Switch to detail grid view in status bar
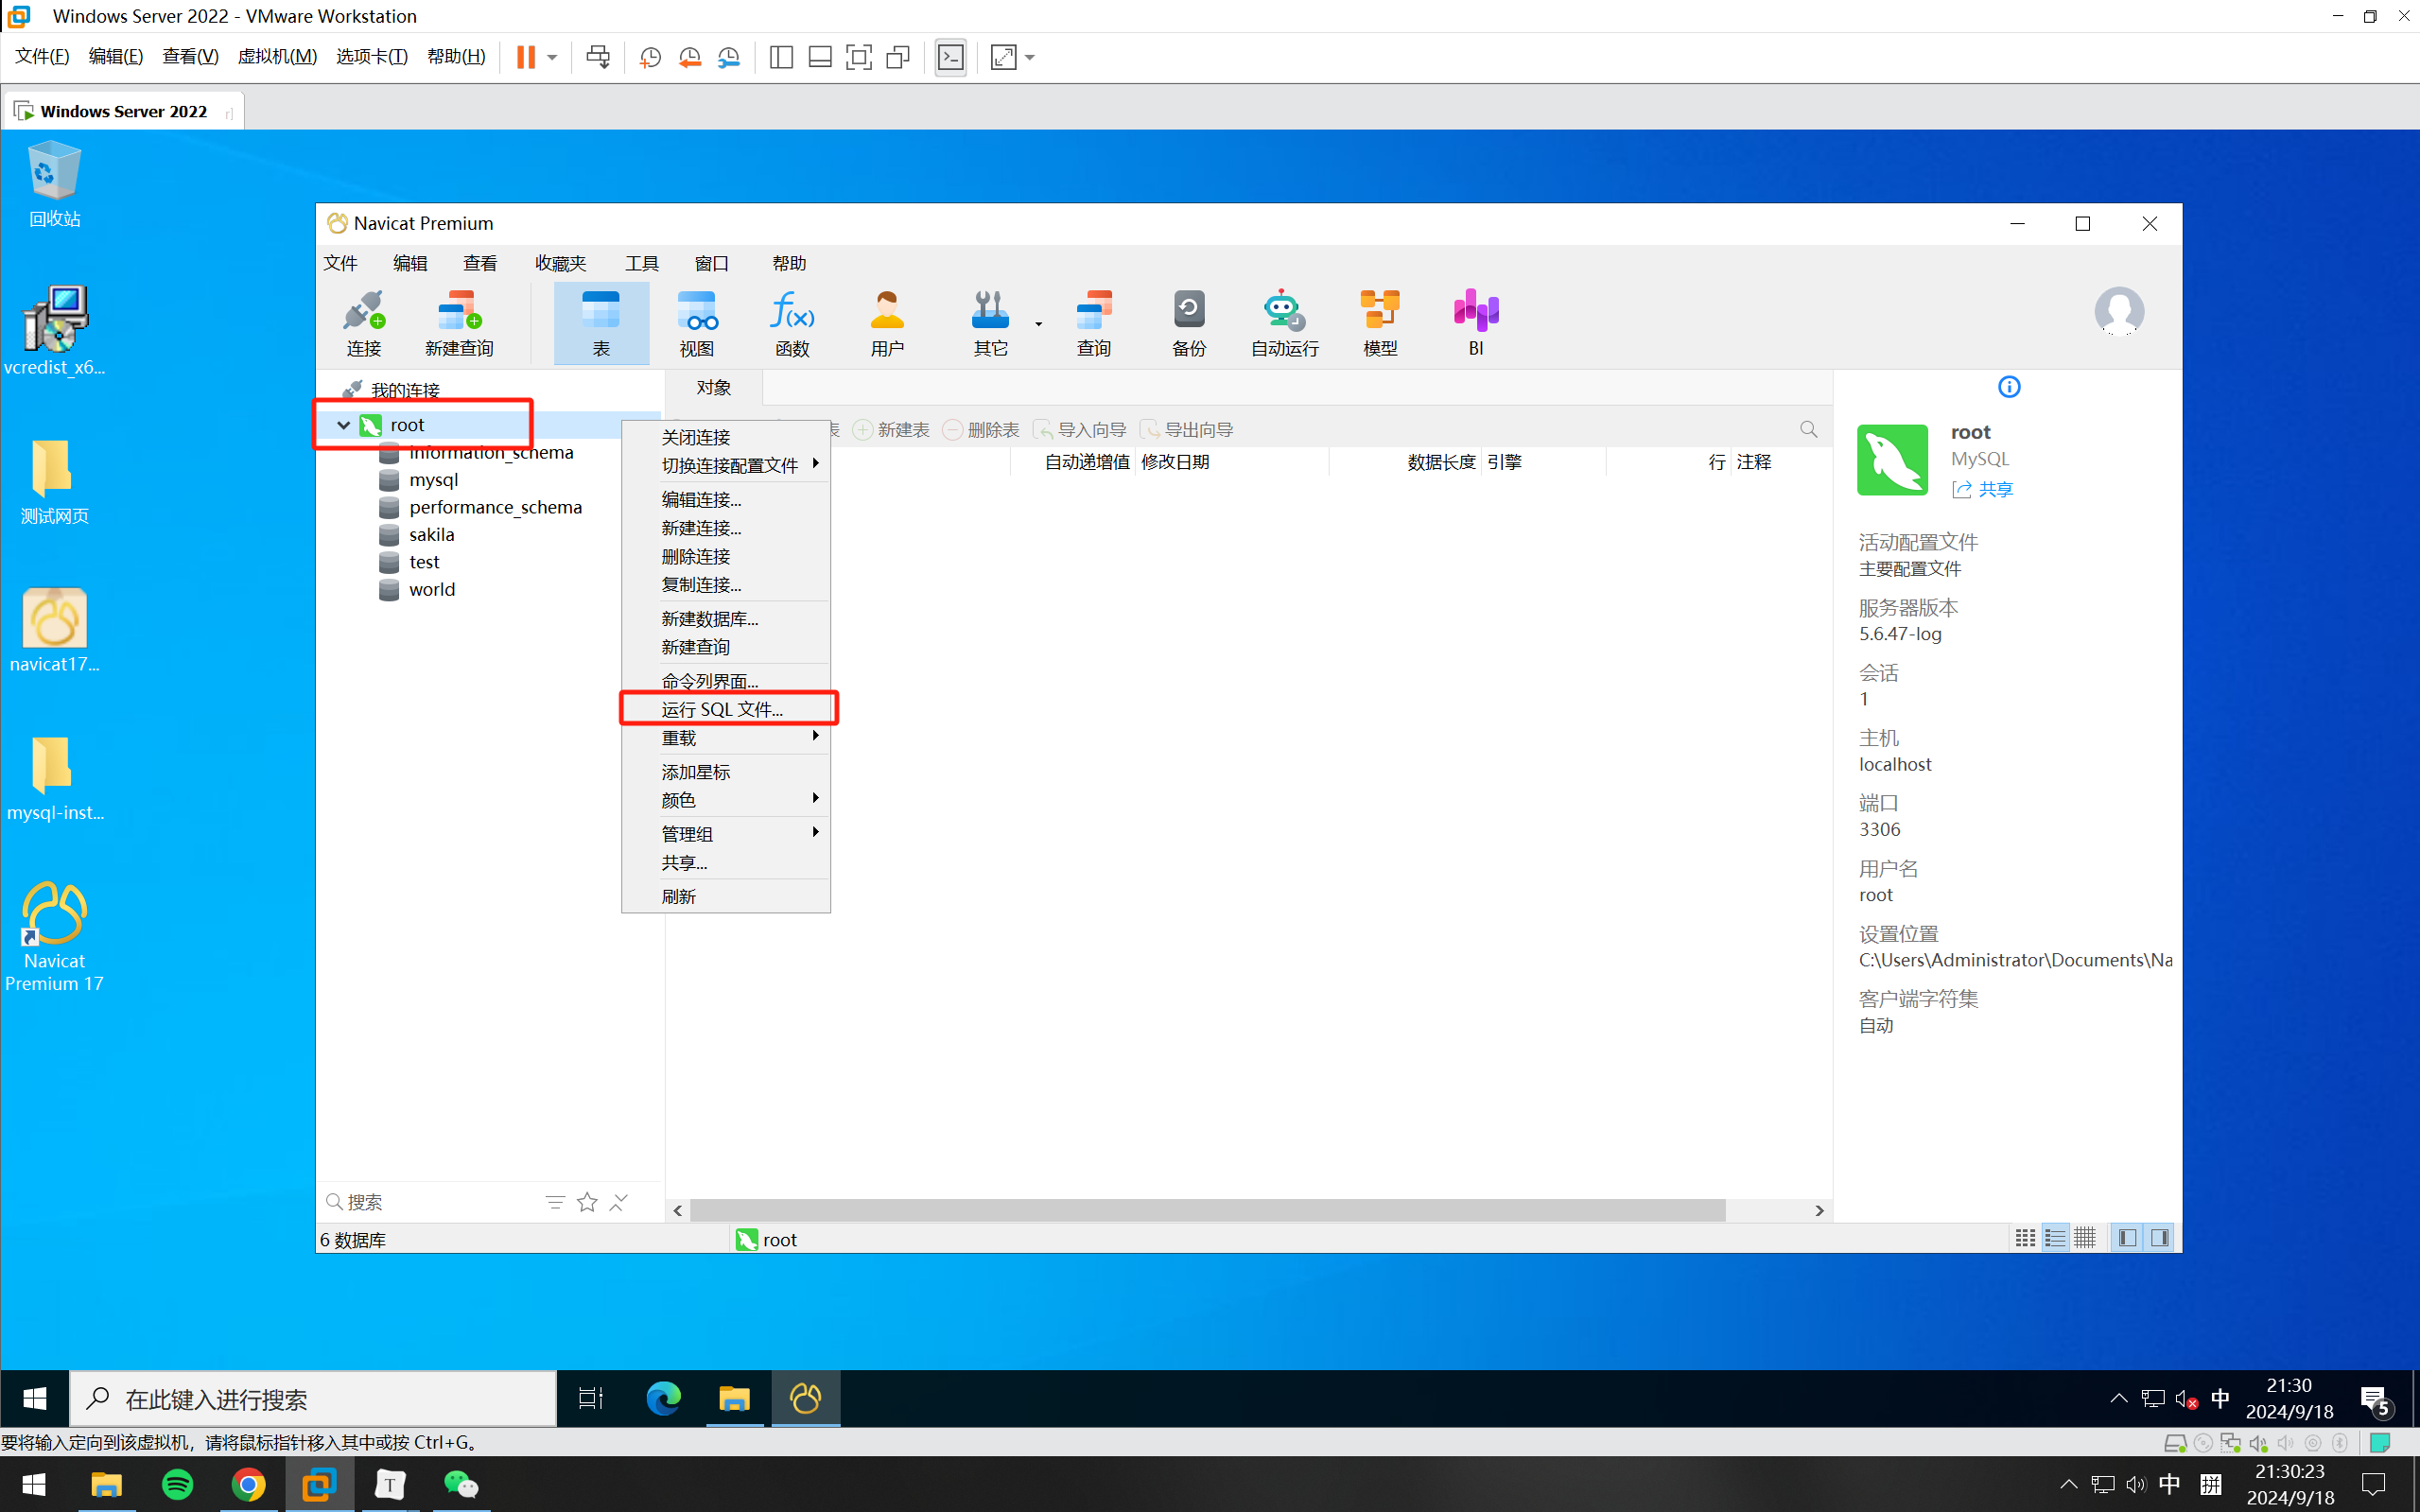 2085,1238
